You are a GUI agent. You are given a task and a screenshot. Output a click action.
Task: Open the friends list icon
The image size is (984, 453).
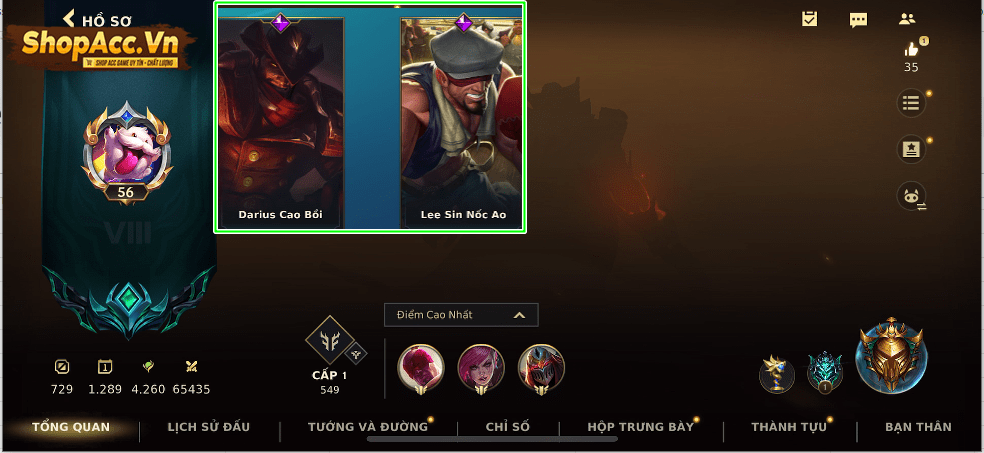[x=906, y=19]
